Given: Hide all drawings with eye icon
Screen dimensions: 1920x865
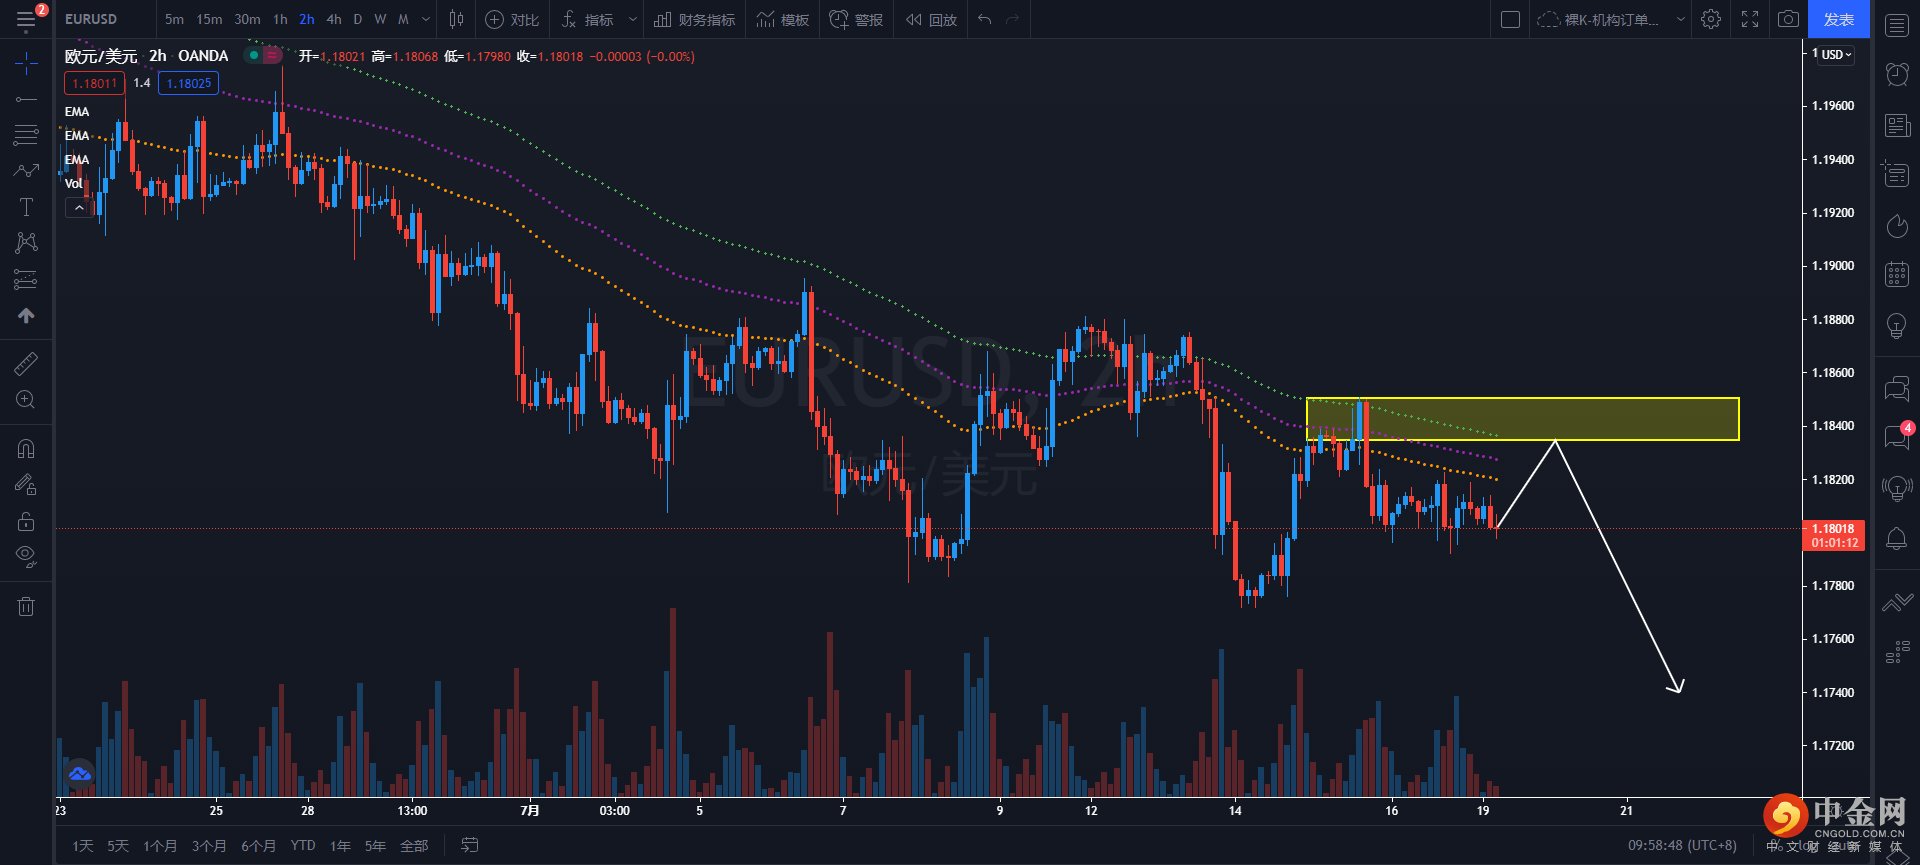Looking at the screenshot, I should (x=26, y=556).
